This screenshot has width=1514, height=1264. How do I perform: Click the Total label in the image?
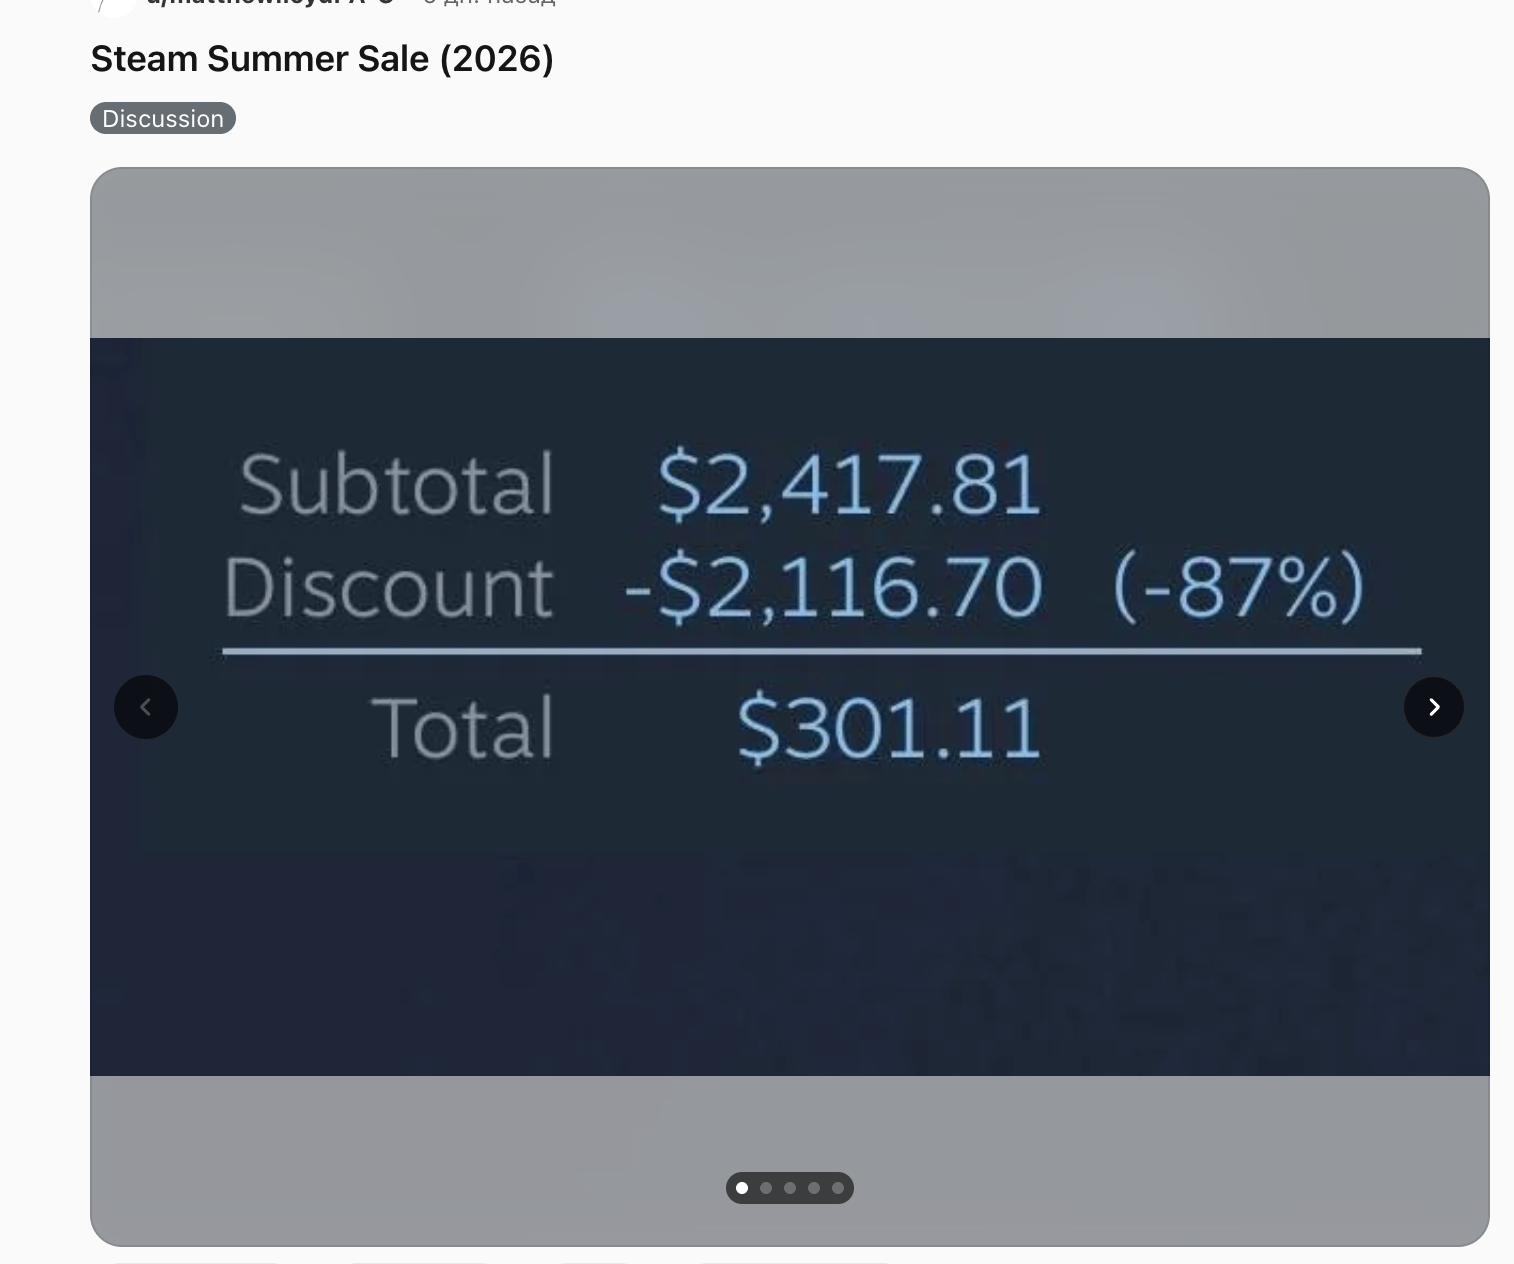pos(462,727)
